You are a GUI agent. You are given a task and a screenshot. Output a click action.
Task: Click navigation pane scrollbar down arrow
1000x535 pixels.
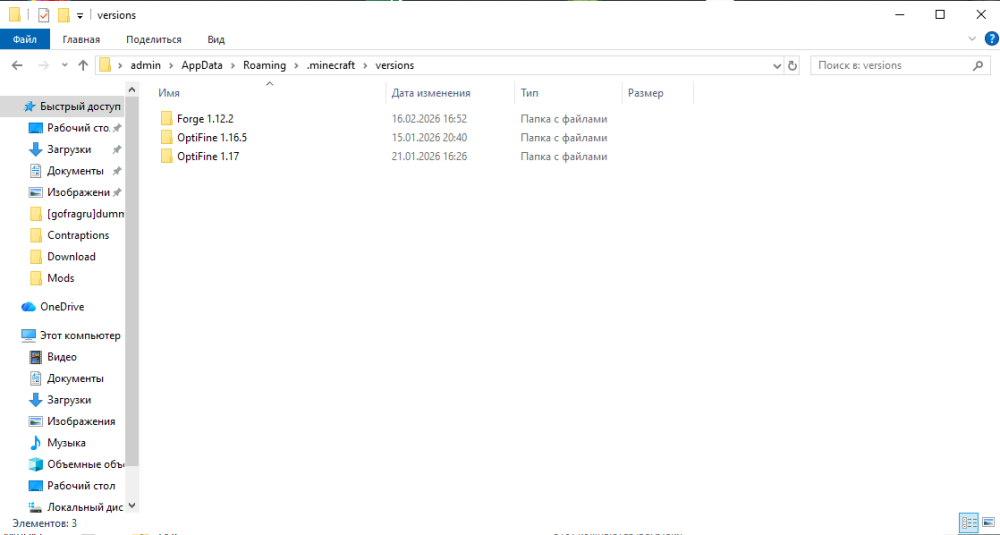pos(132,505)
